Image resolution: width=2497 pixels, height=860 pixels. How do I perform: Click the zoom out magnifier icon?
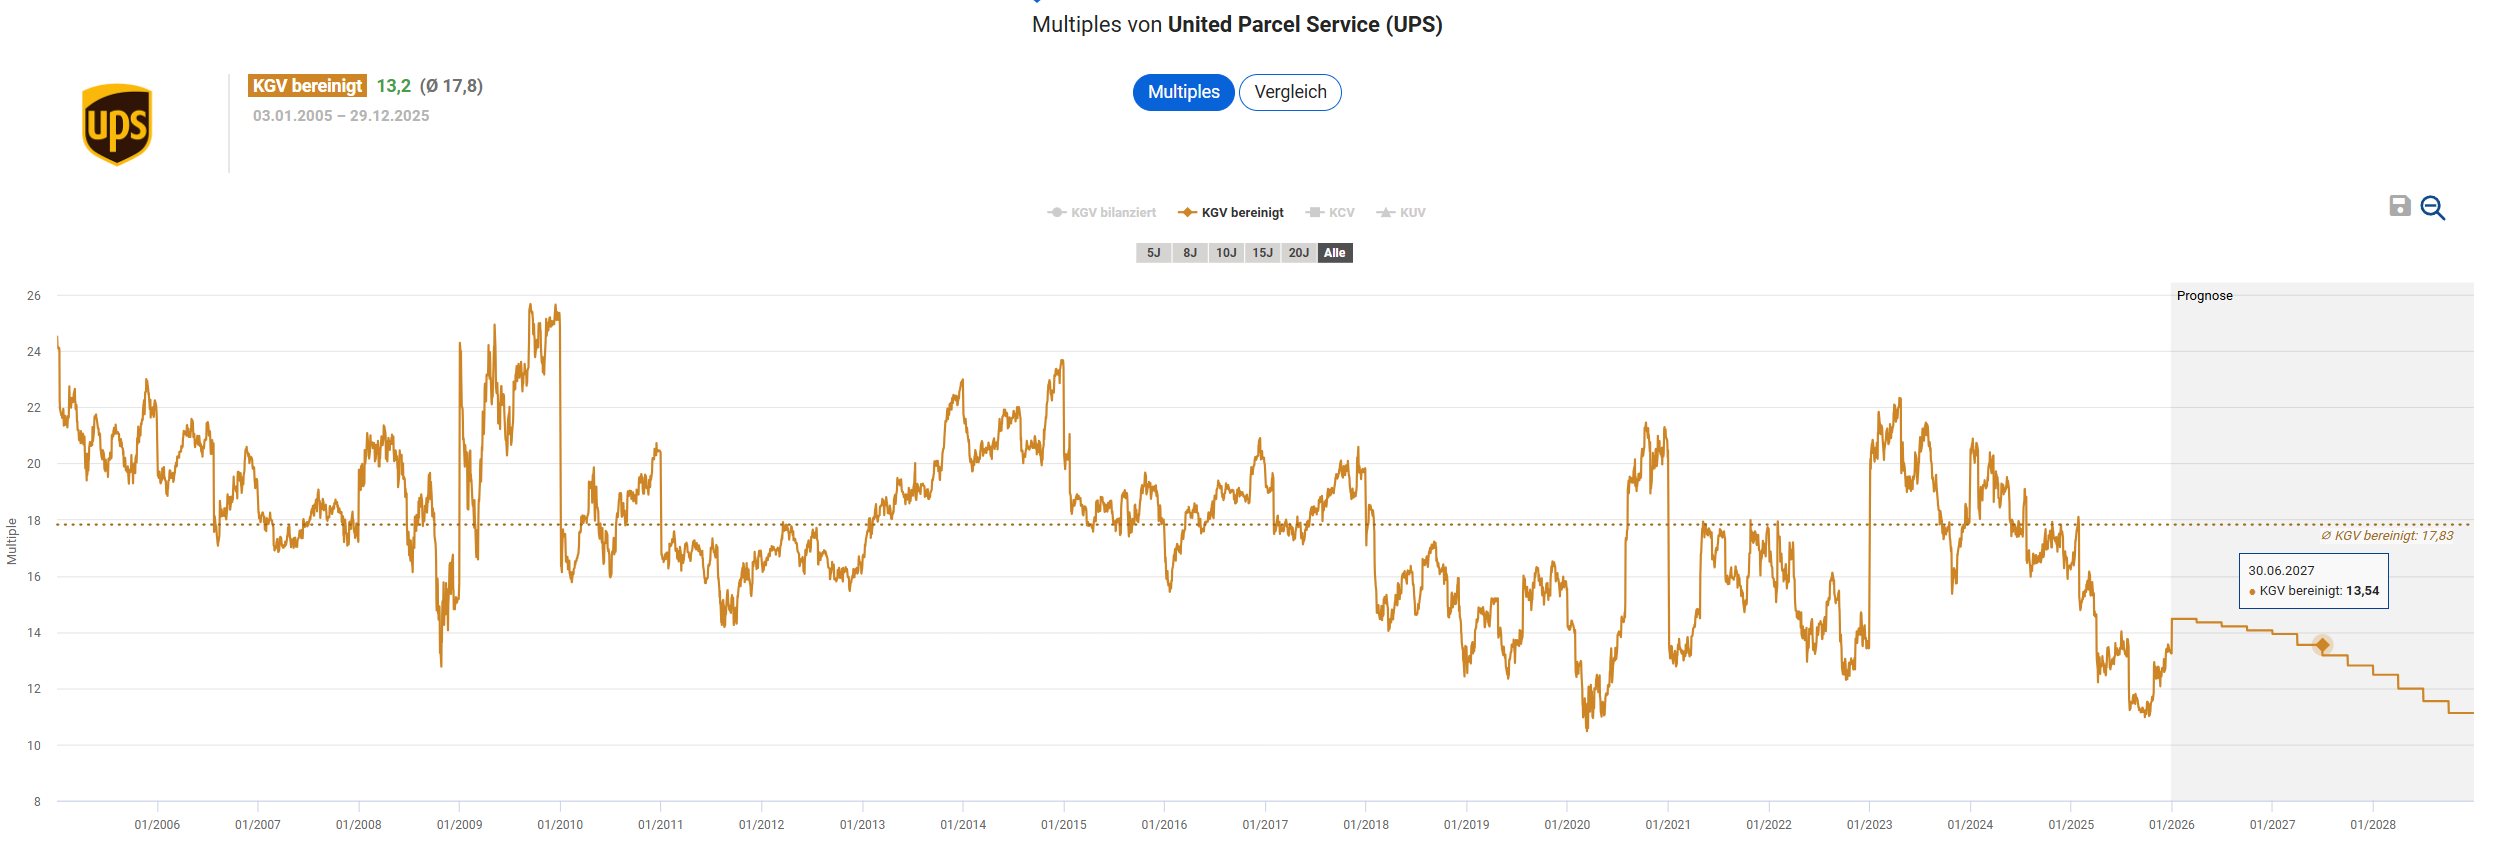2433,208
